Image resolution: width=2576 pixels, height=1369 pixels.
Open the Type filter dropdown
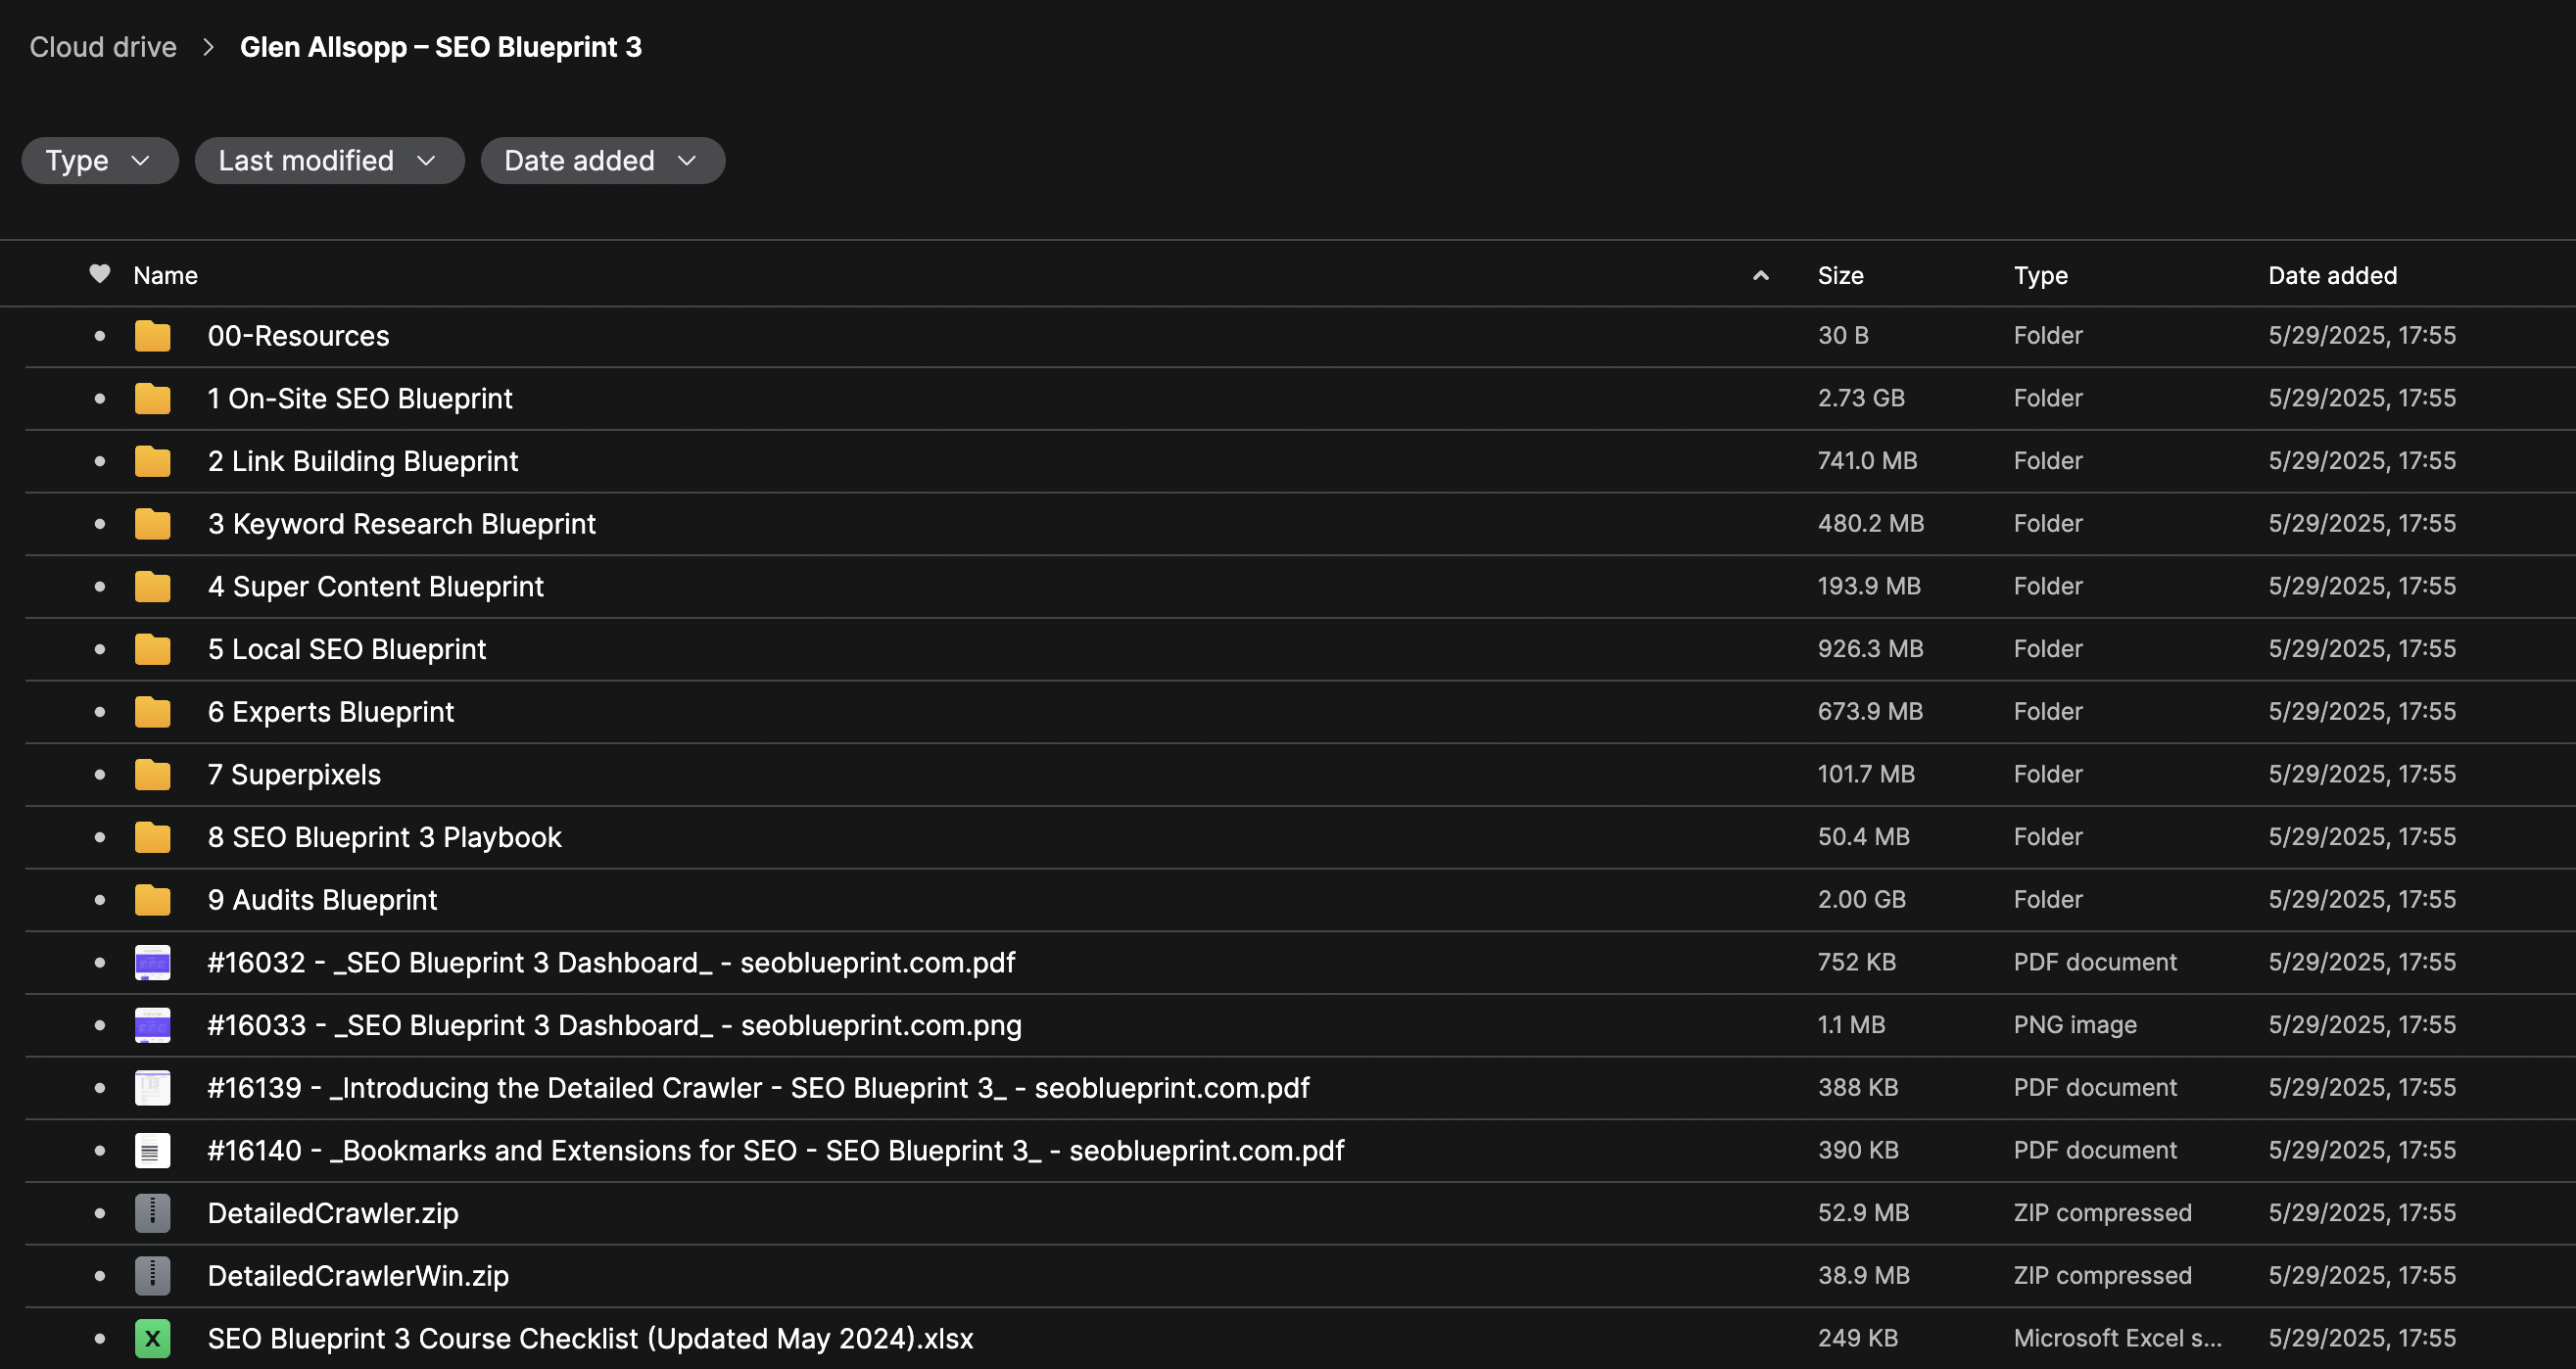(x=99, y=160)
